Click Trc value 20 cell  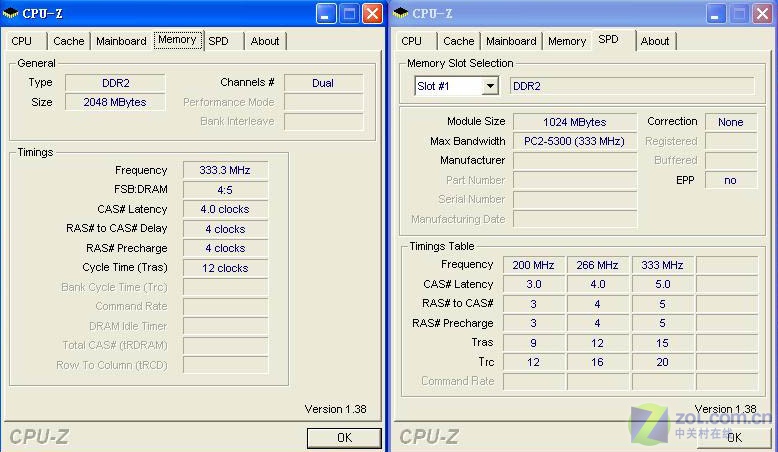pyautogui.click(x=662, y=362)
